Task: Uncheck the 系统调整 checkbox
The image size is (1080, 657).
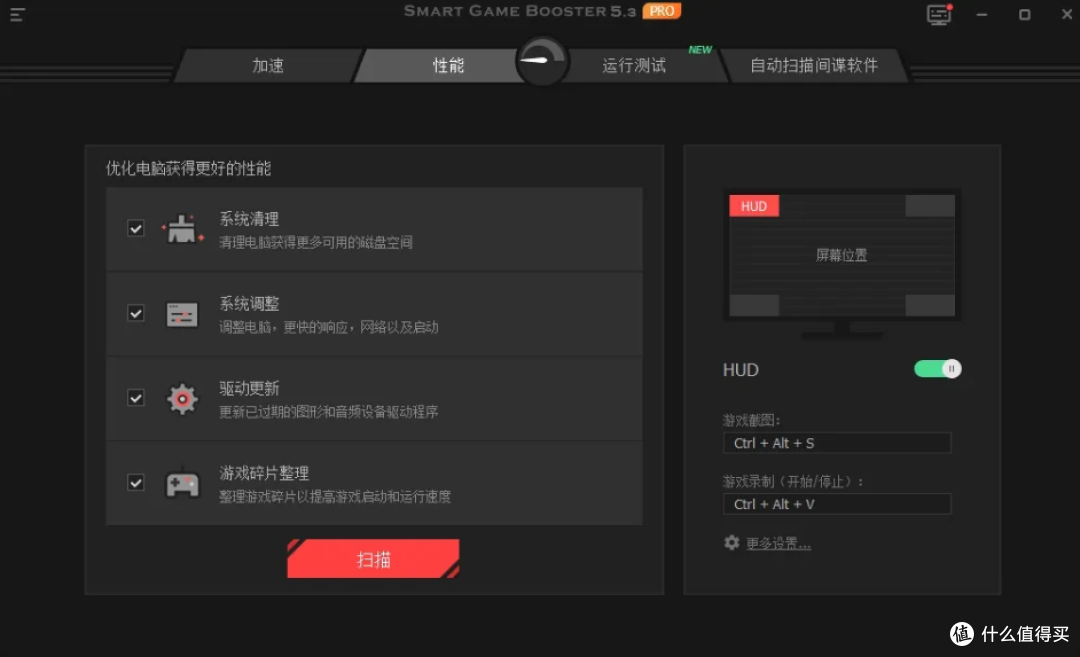Action: (136, 313)
